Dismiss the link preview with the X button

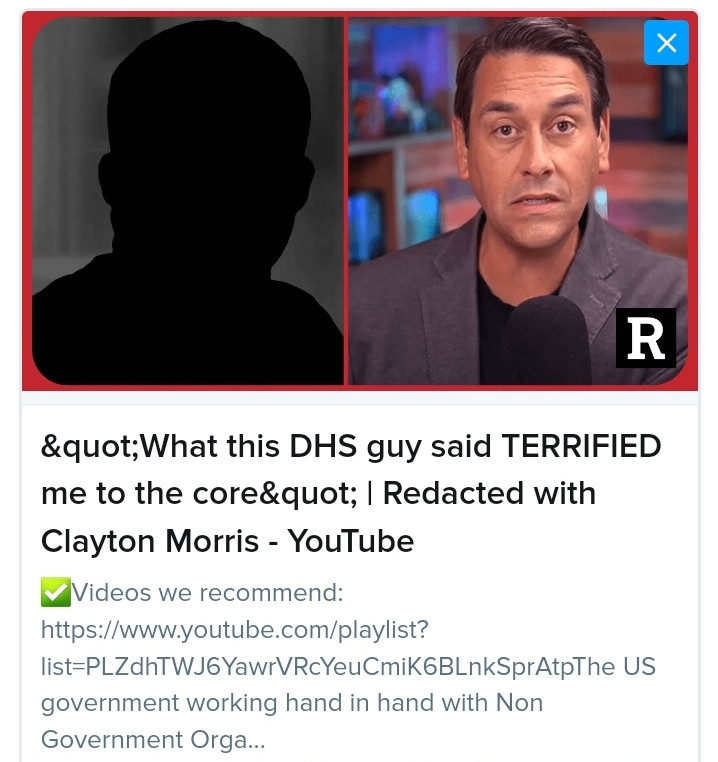(x=666, y=43)
